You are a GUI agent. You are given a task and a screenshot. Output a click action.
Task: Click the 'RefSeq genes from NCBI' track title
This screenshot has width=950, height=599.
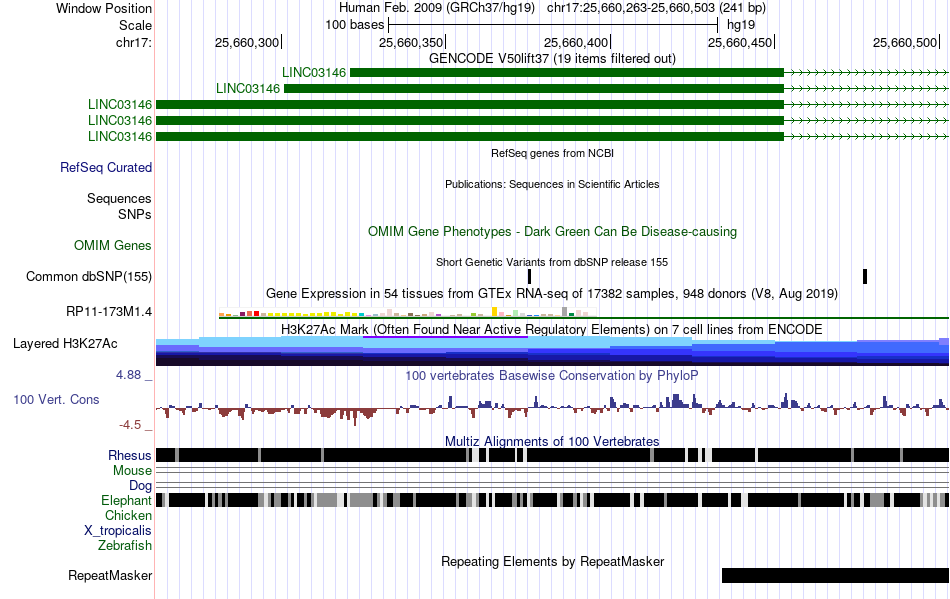pyautogui.click(x=552, y=153)
